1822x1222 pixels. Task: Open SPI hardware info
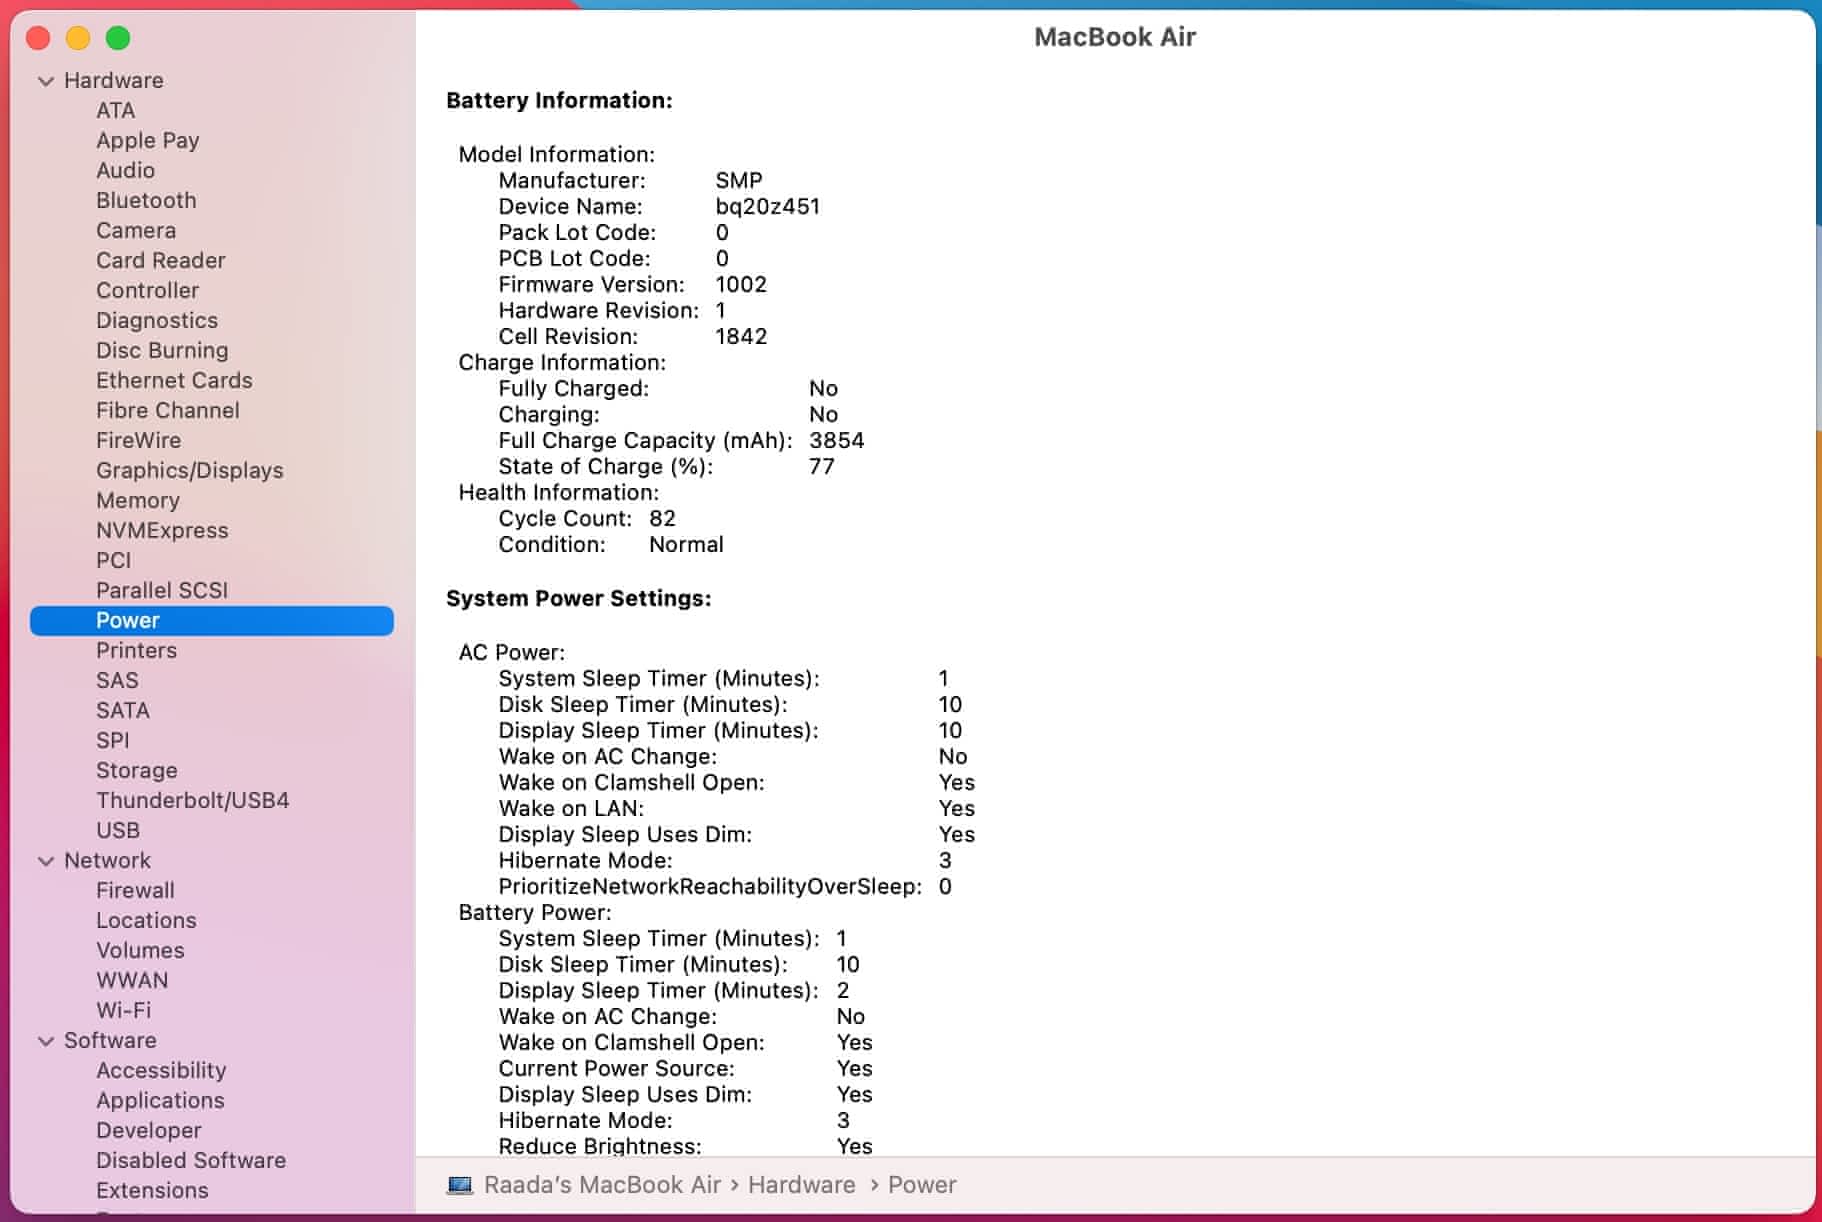pos(113,740)
